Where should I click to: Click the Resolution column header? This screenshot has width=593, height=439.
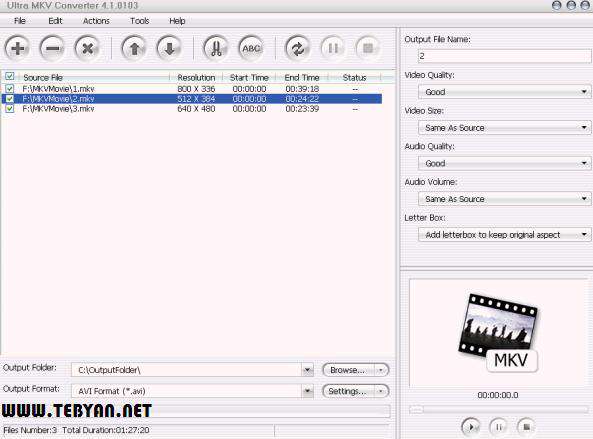pyautogui.click(x=196, y=77)
